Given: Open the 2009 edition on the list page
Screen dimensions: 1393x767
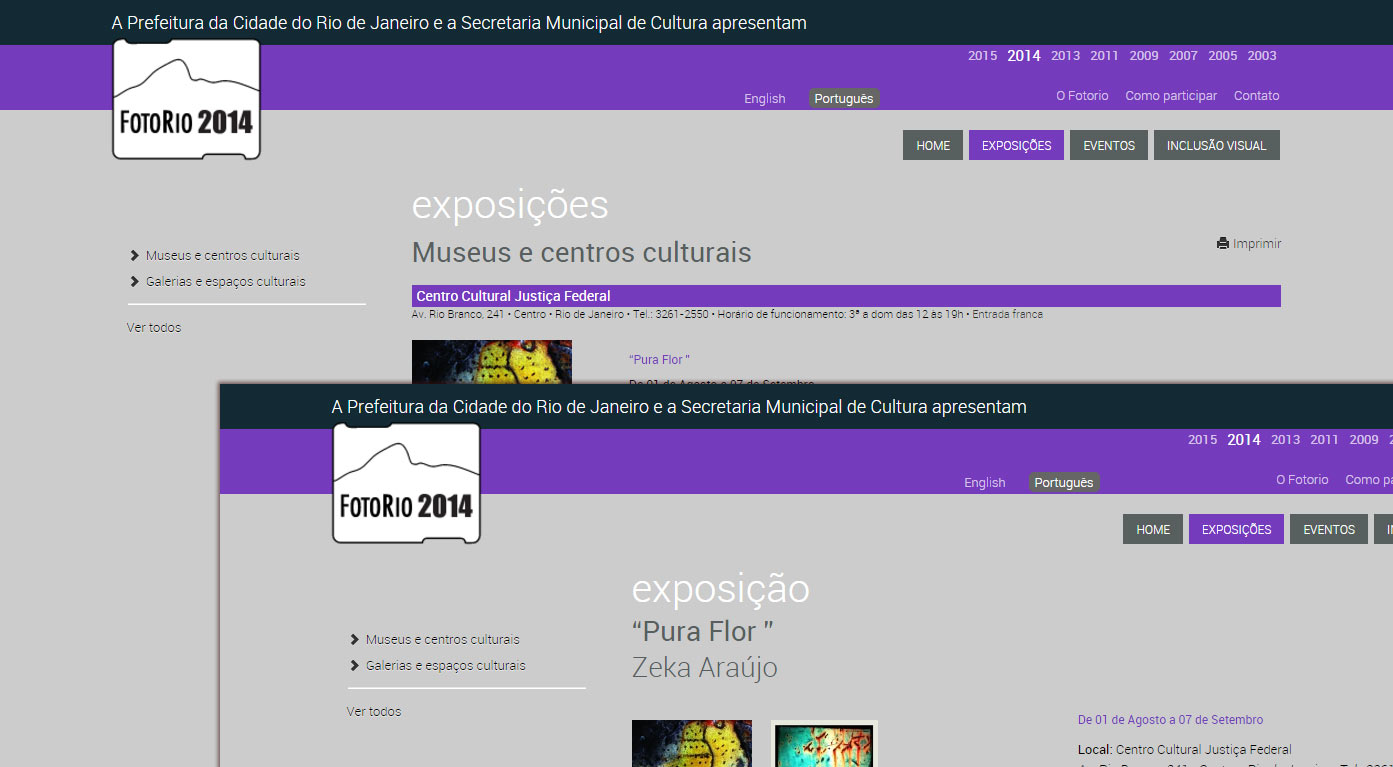Looking at the screenshot, I should click(x=1144, y=56).
